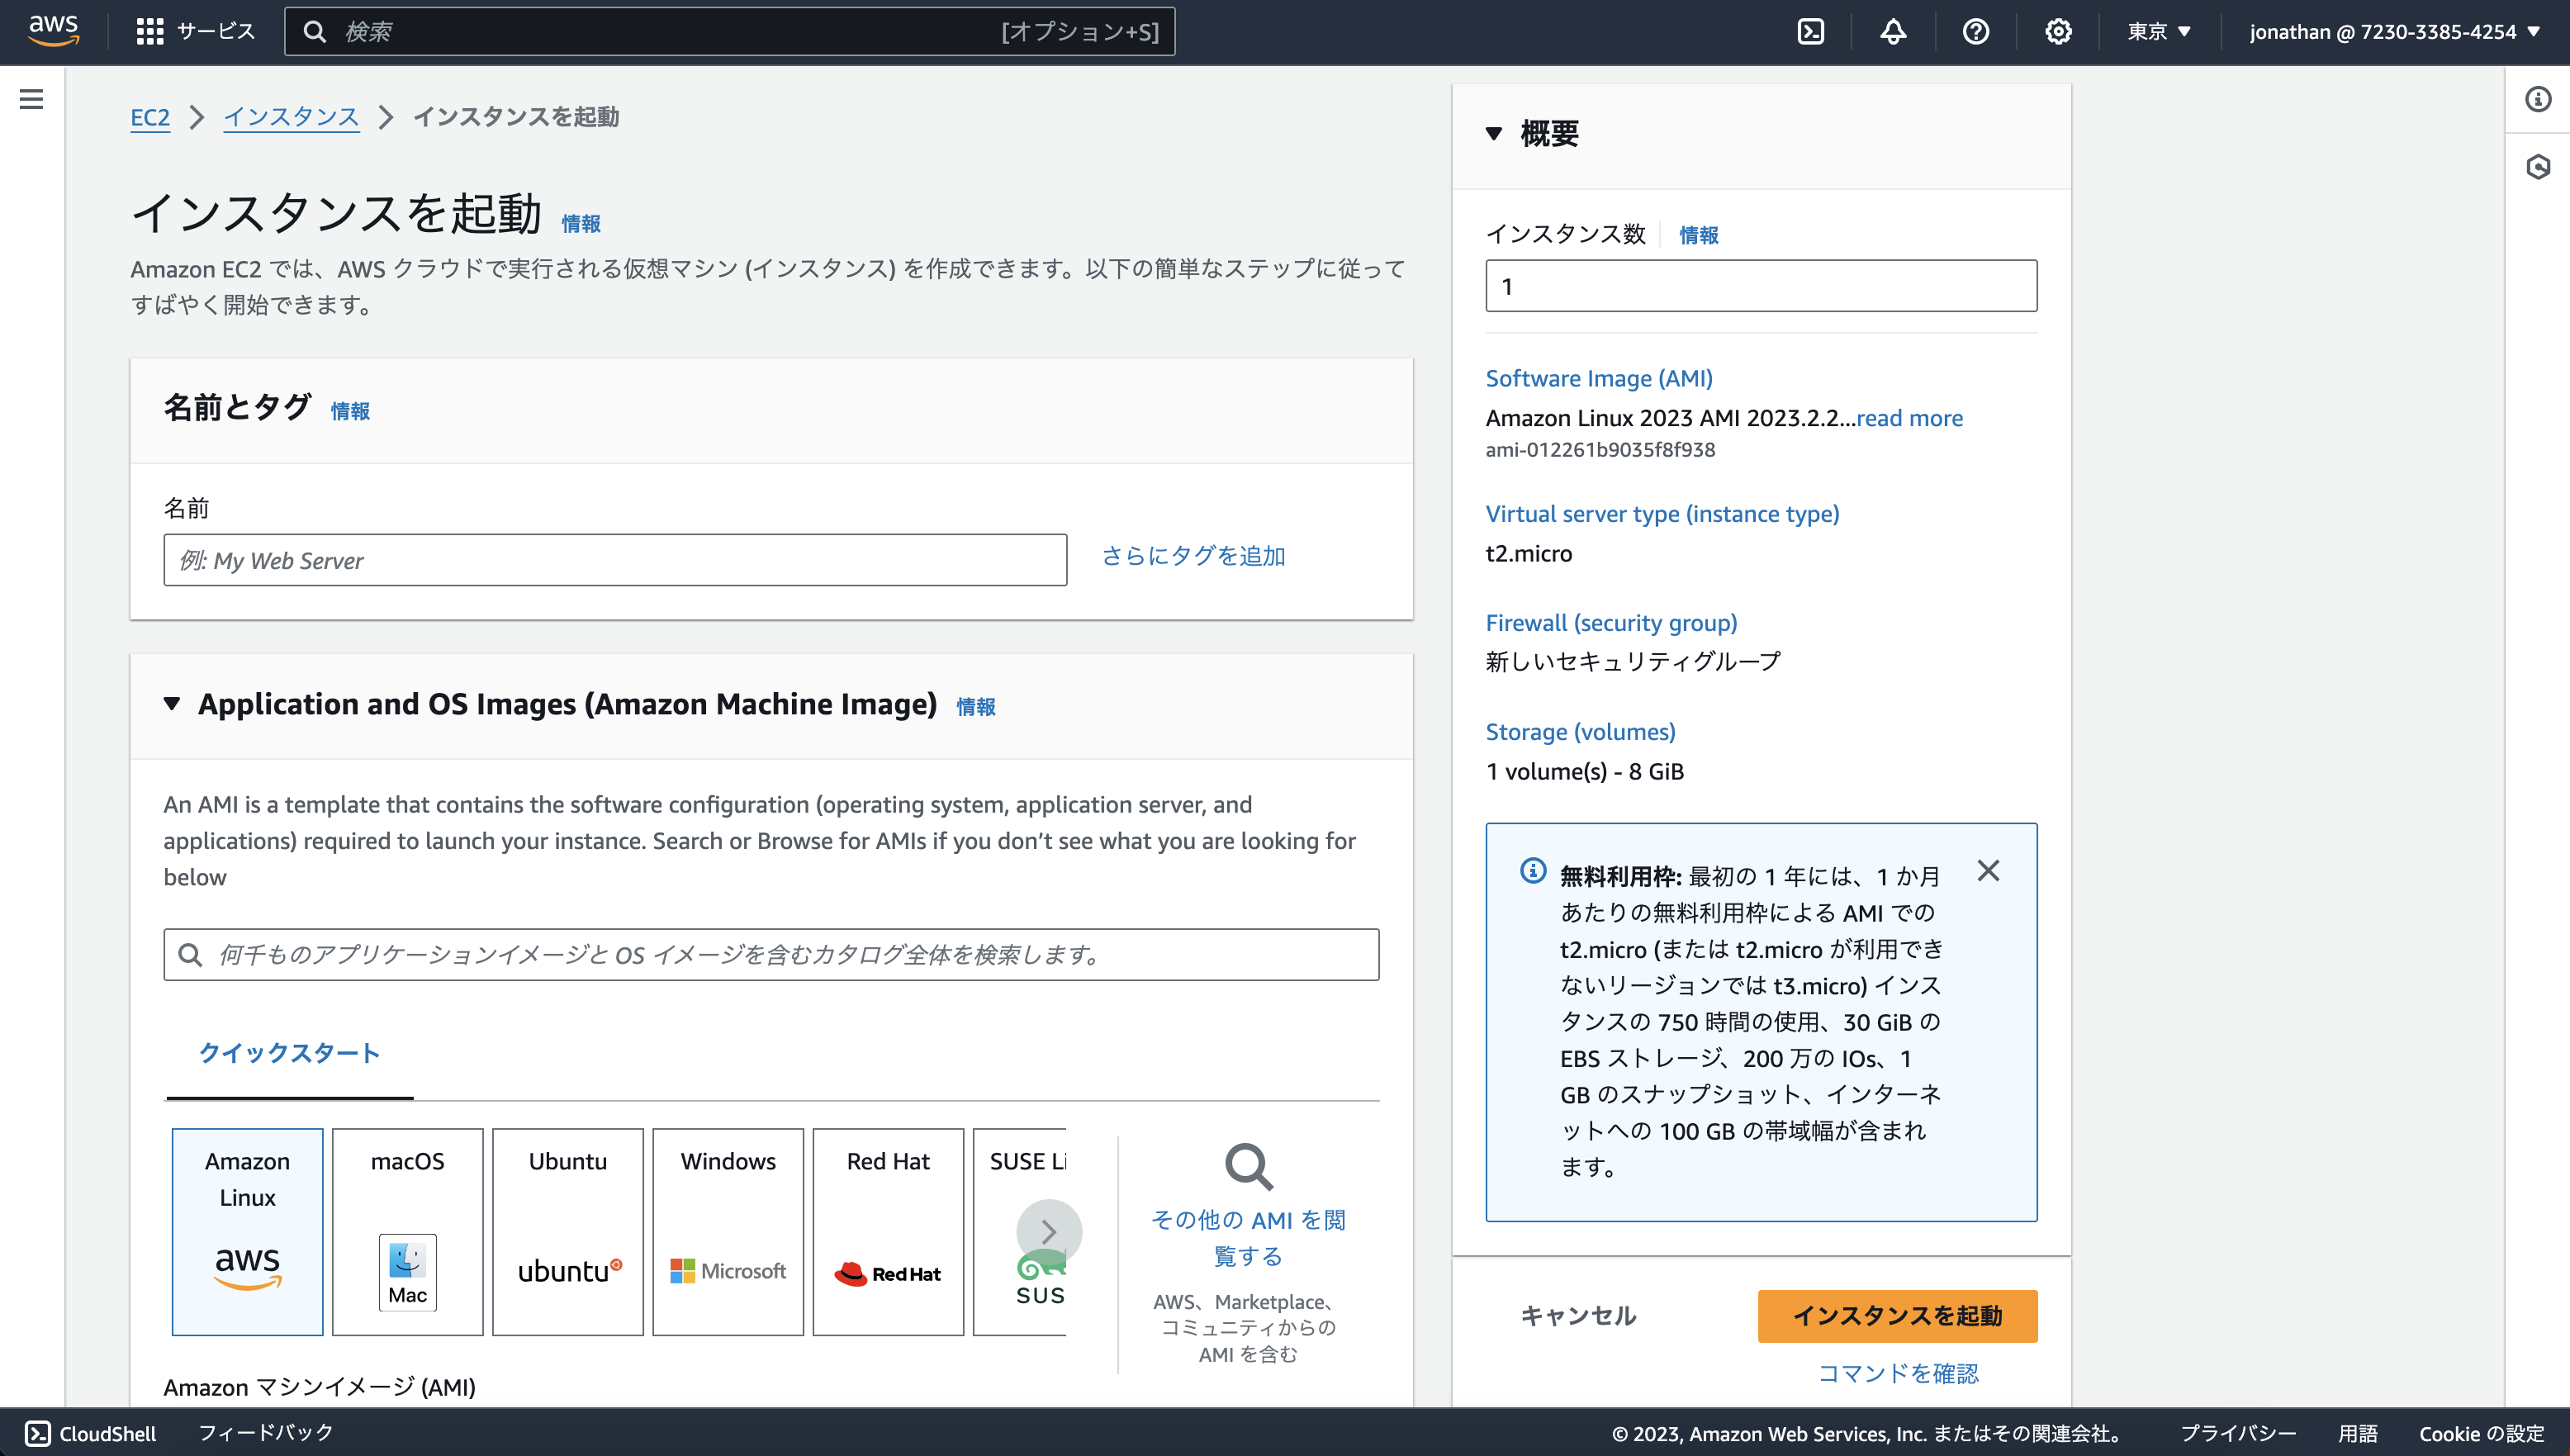
Task: Open notifications bell icon
Action: click(x=1893, y=31)
